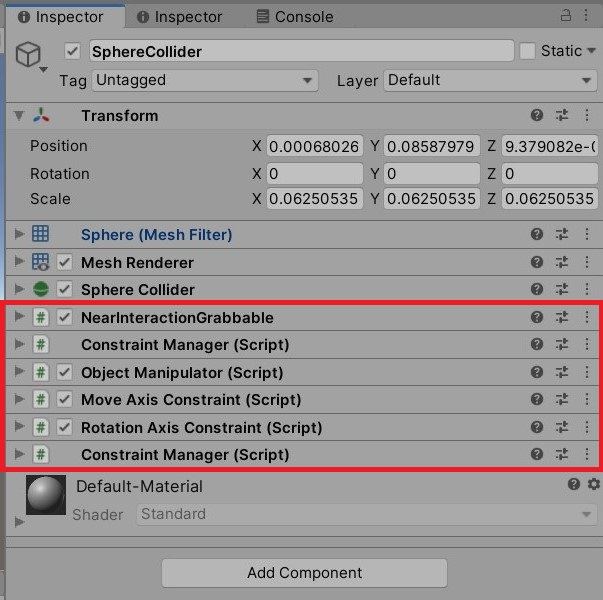
Task: Click the Sphere Collider green icon
Action: tap(41, 289)
